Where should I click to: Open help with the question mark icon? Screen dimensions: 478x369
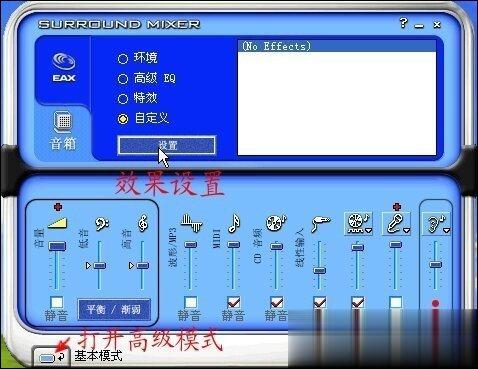pos(403,23)
